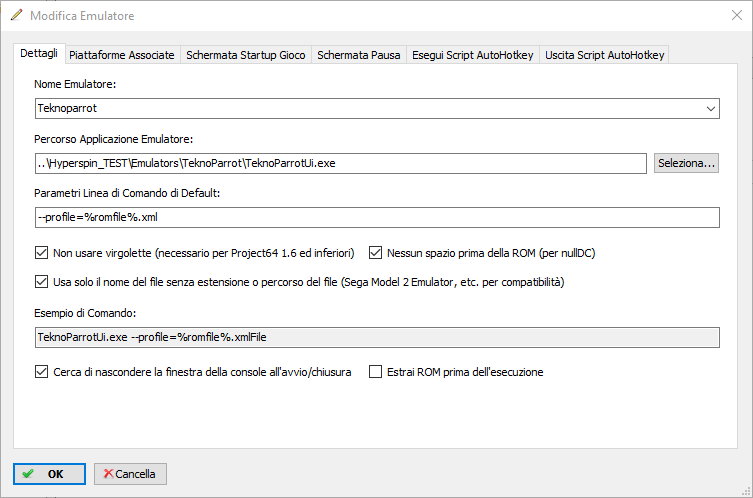Click the pencil icon in the title bar
The image size is (753, 498).
tap(16, 15)
